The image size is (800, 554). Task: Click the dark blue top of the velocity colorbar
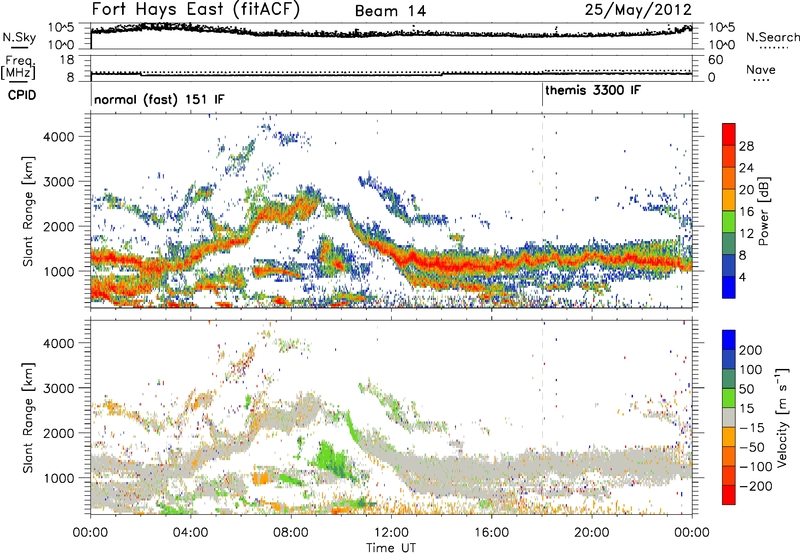[729, 340]
